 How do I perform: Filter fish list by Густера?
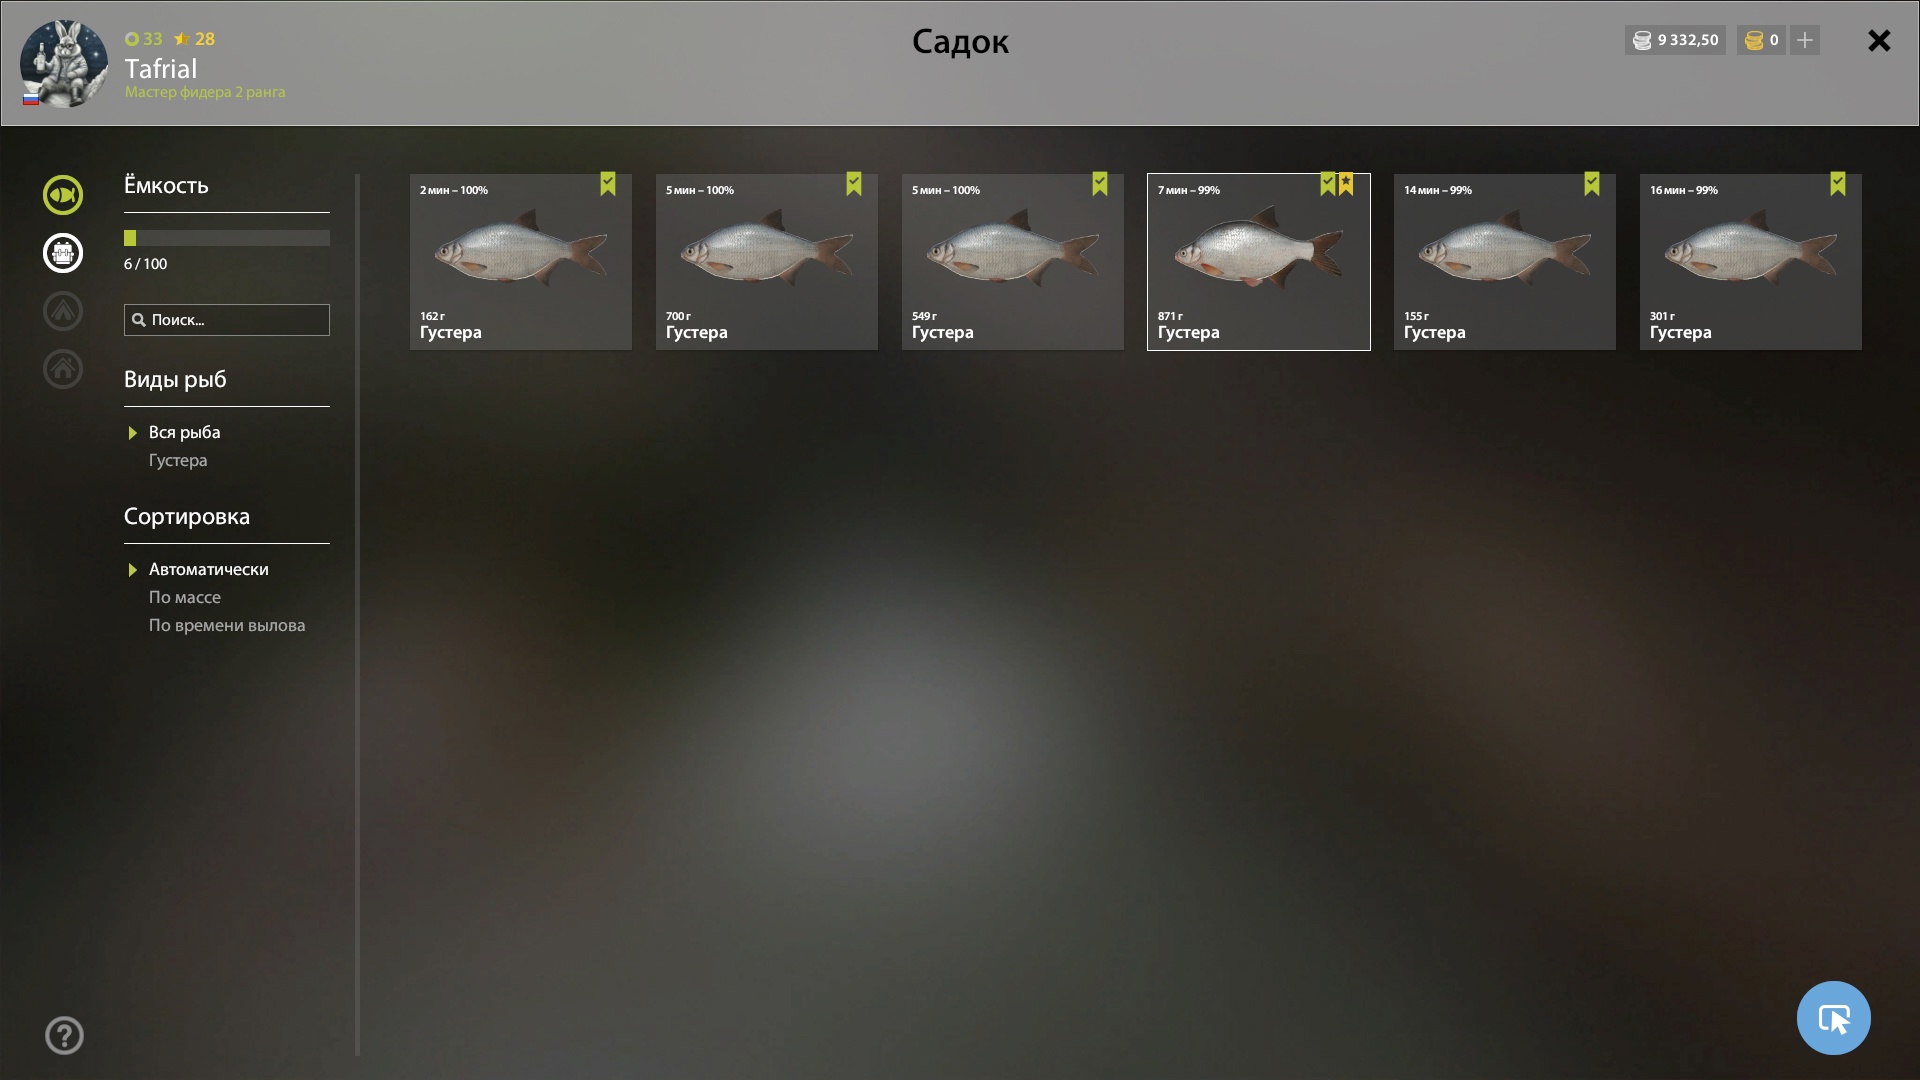click(x=178, y=460)
